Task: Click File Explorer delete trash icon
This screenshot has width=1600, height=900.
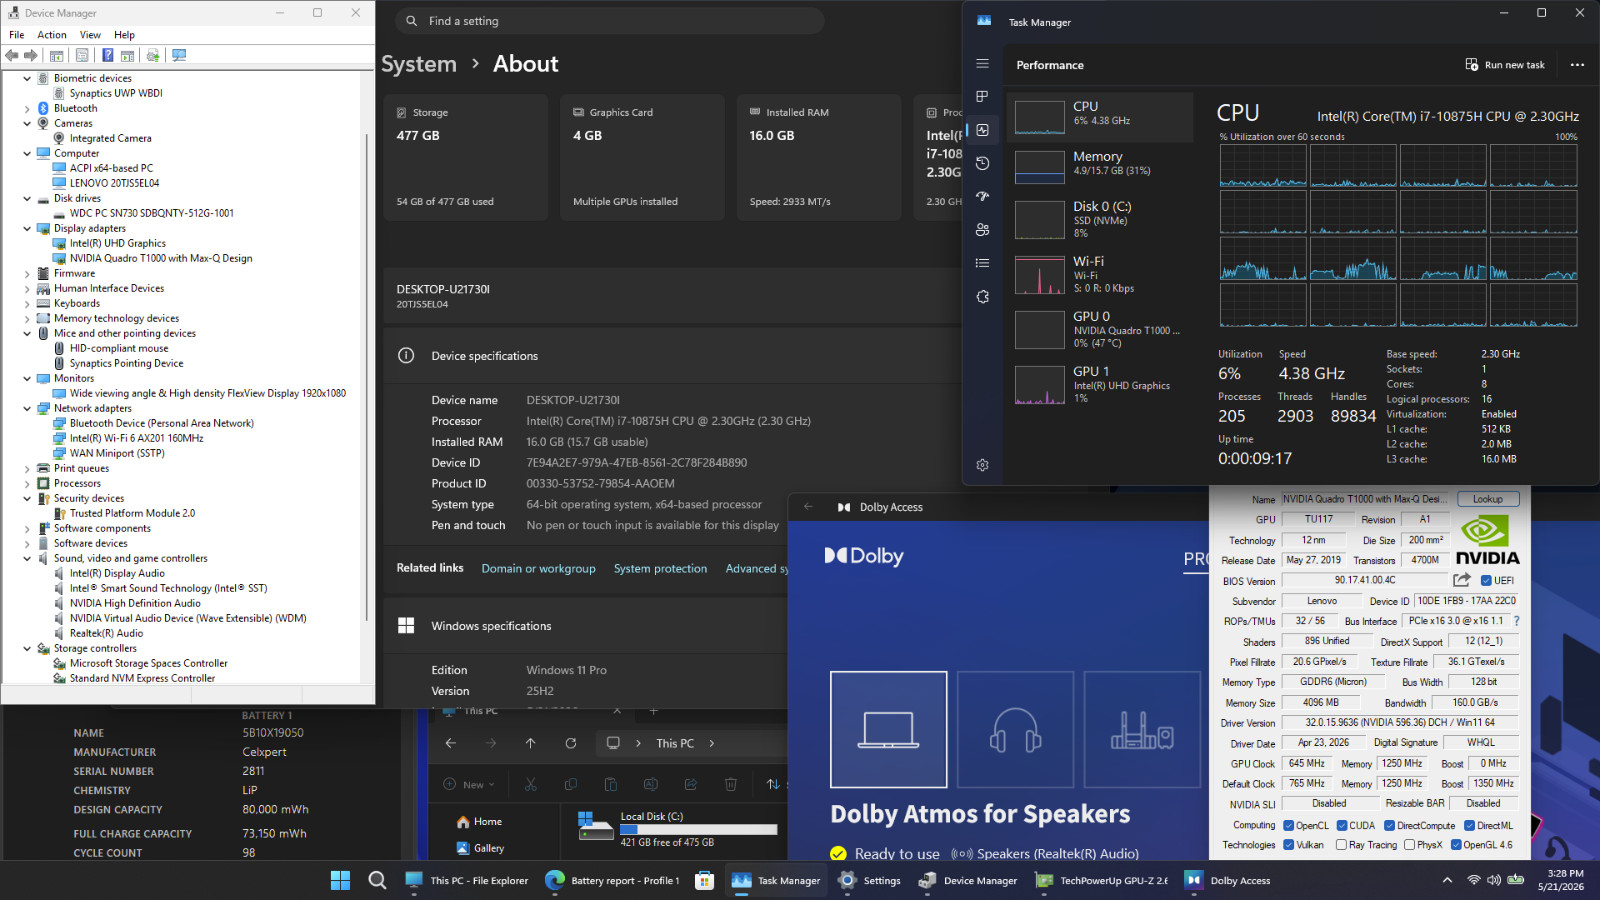Action: (x=730, y=784)
